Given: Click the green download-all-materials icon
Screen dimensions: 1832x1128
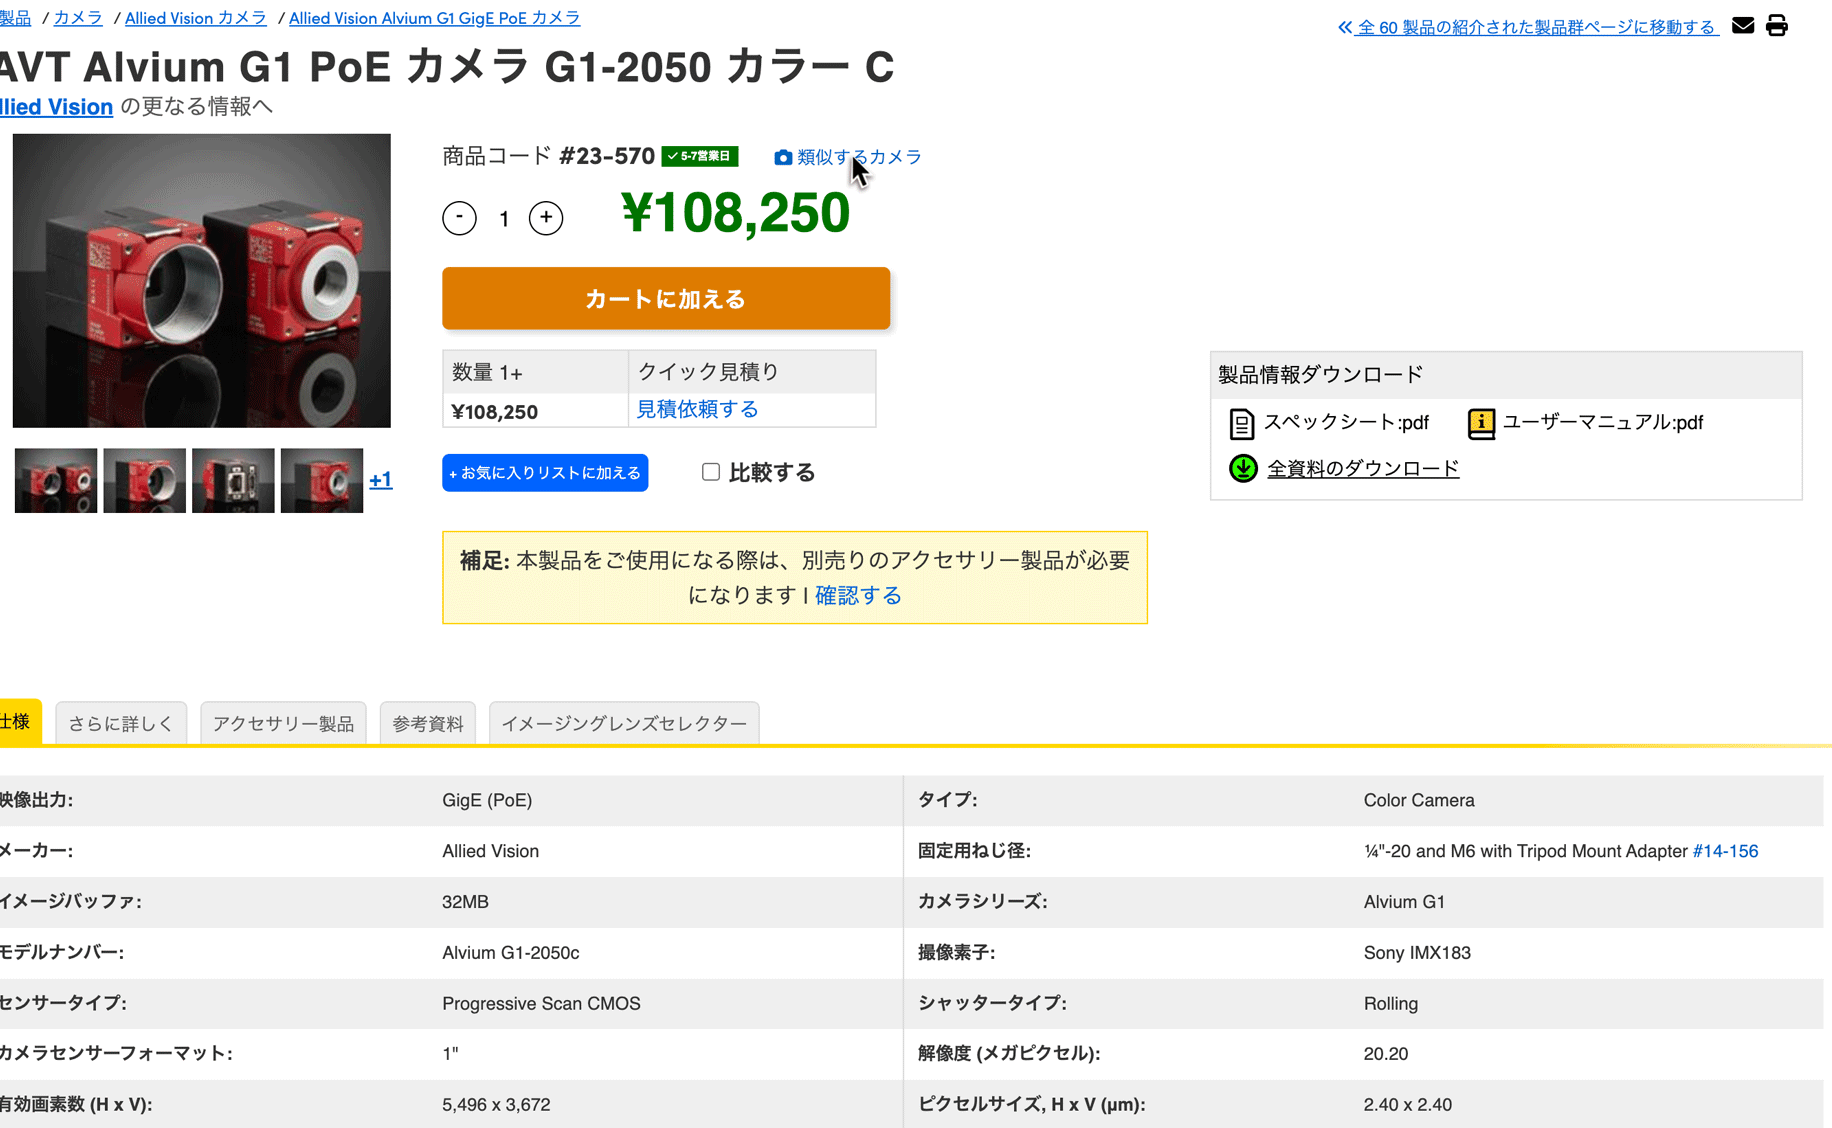Looking at the screenshot, I should (x=1243, y=468).
